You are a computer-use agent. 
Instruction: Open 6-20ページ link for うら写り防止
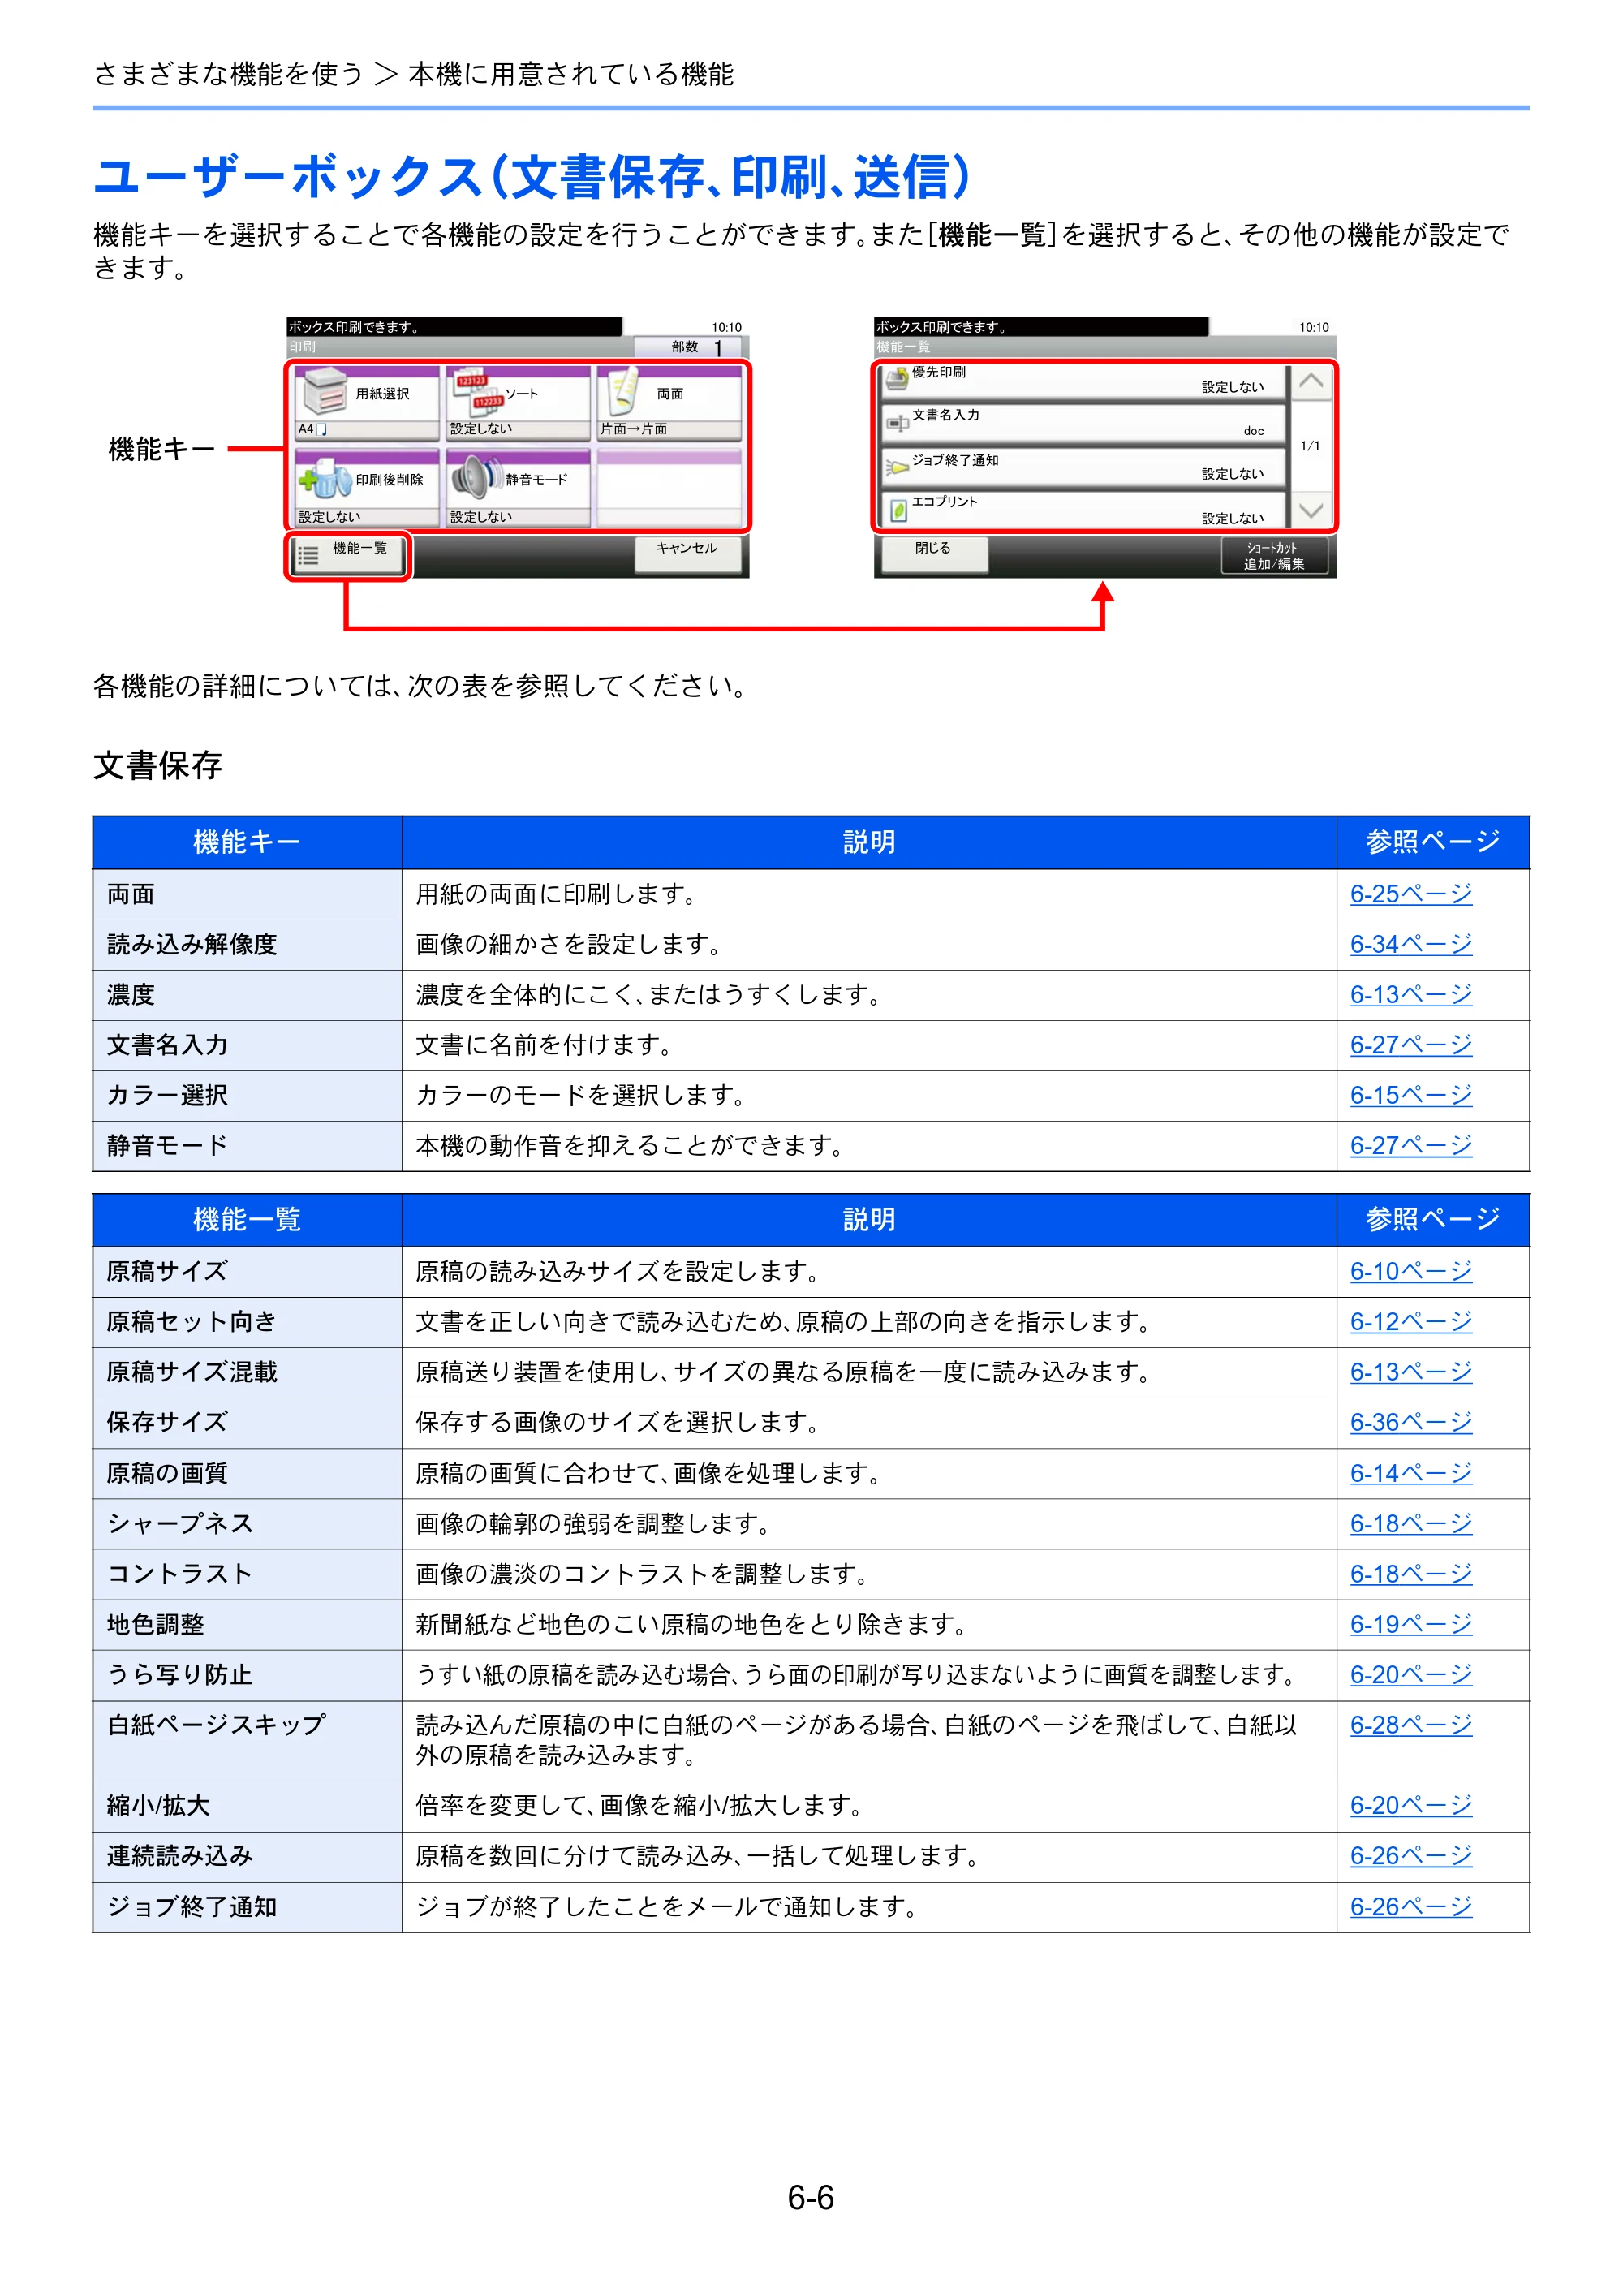click(x=1410, y=1675)
